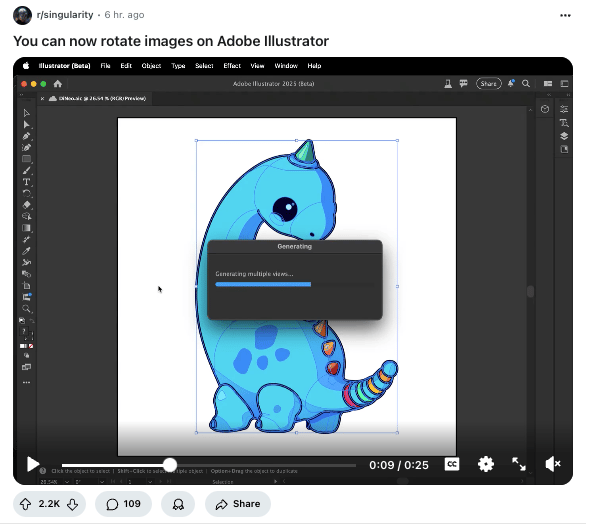Open Illustrator search icon
This screenshot has height=525, width=594.
tap(526, 84)
